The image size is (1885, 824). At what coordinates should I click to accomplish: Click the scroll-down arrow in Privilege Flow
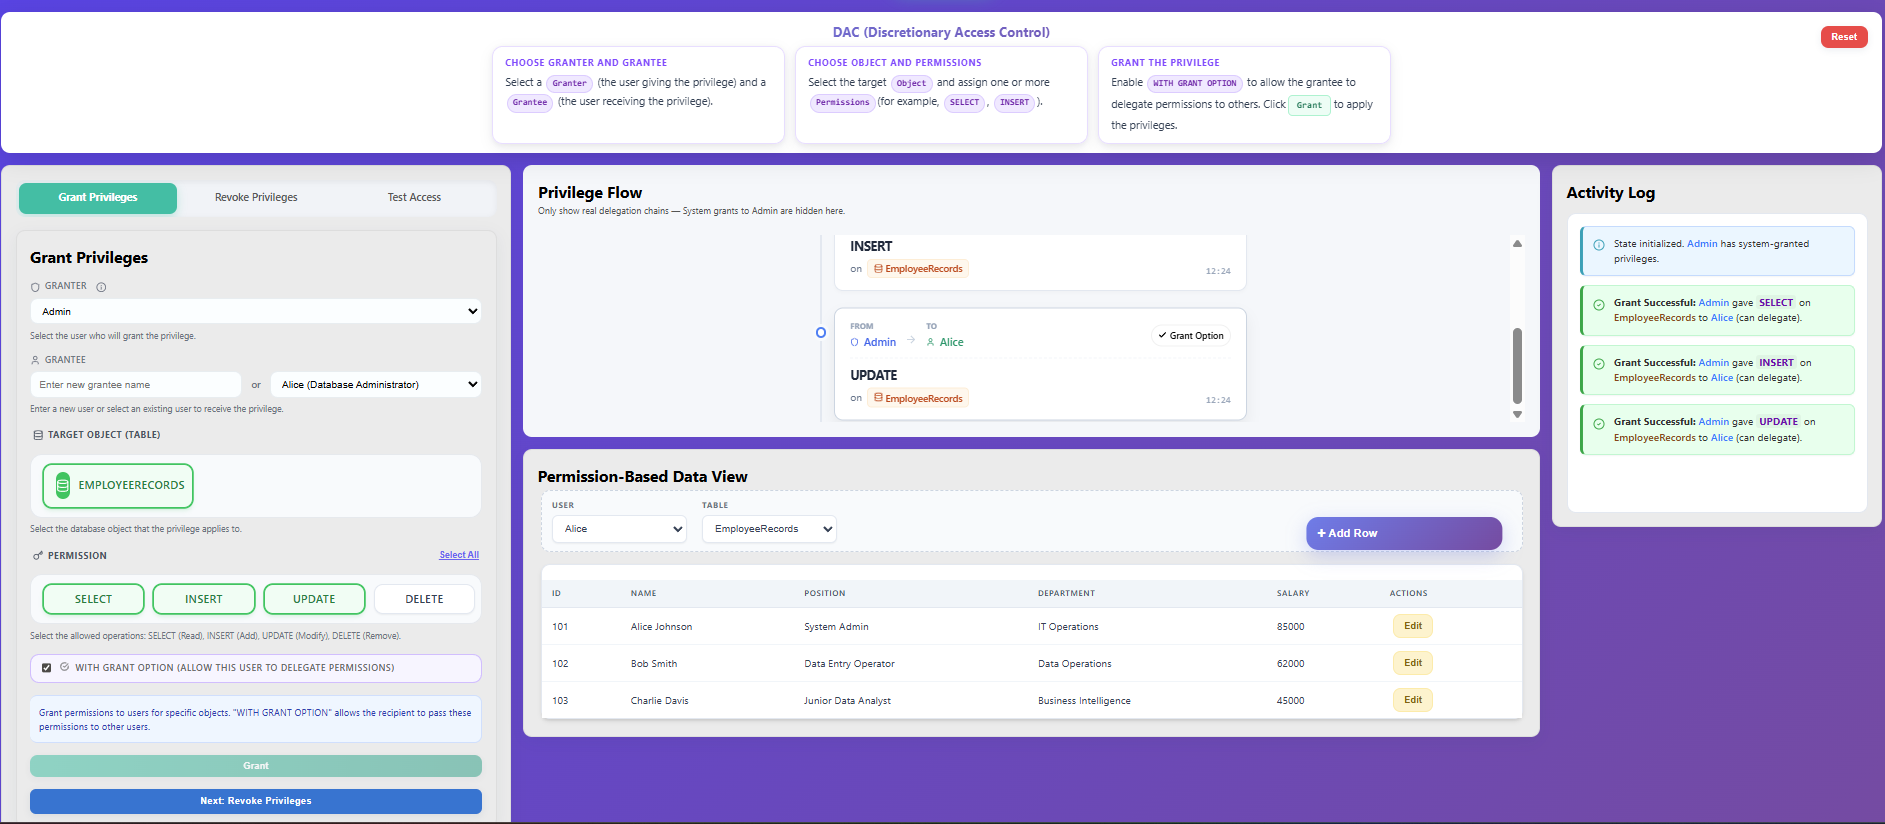click(x=1517, y=414)
